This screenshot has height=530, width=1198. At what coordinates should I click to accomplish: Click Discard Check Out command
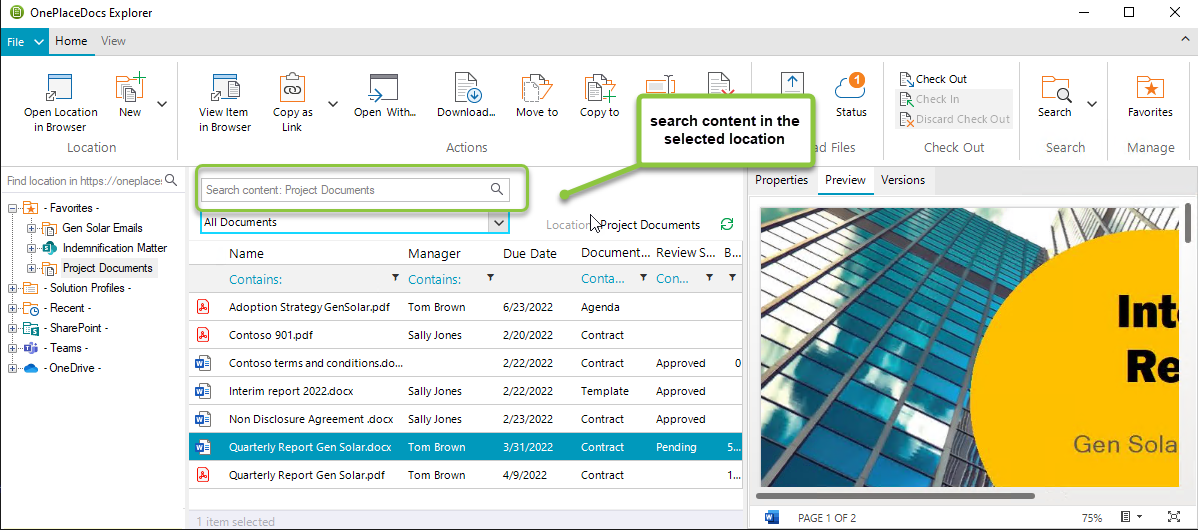pyautogui.click(x=954, y=118)
